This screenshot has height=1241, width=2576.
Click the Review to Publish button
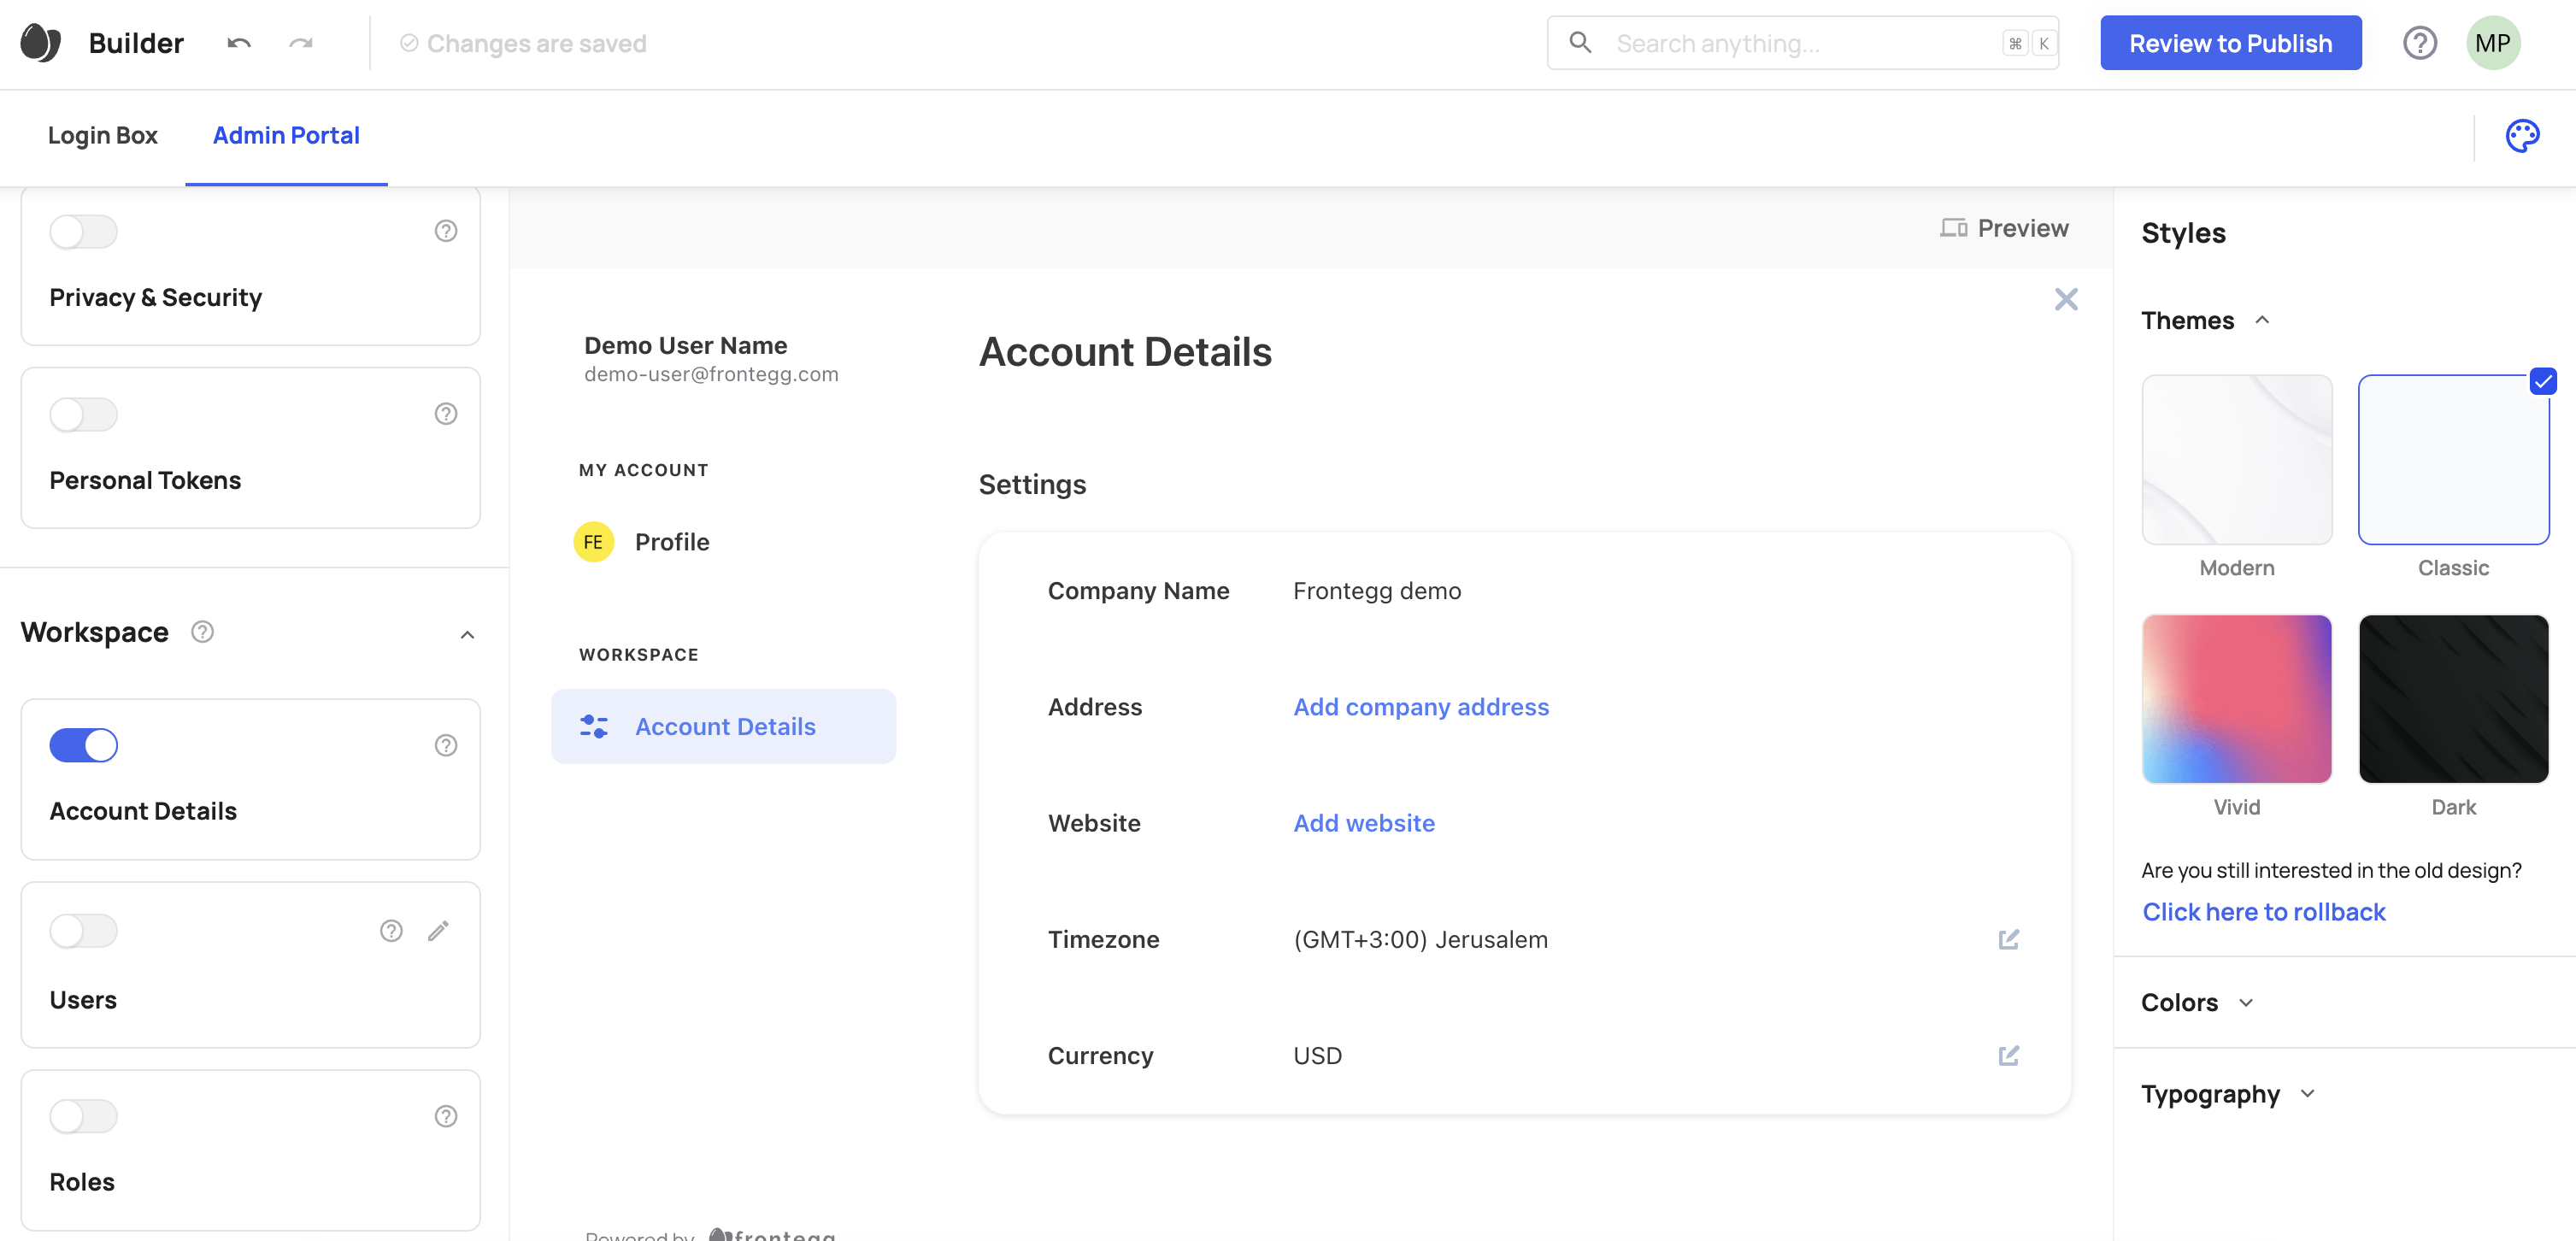point(2230,43)
